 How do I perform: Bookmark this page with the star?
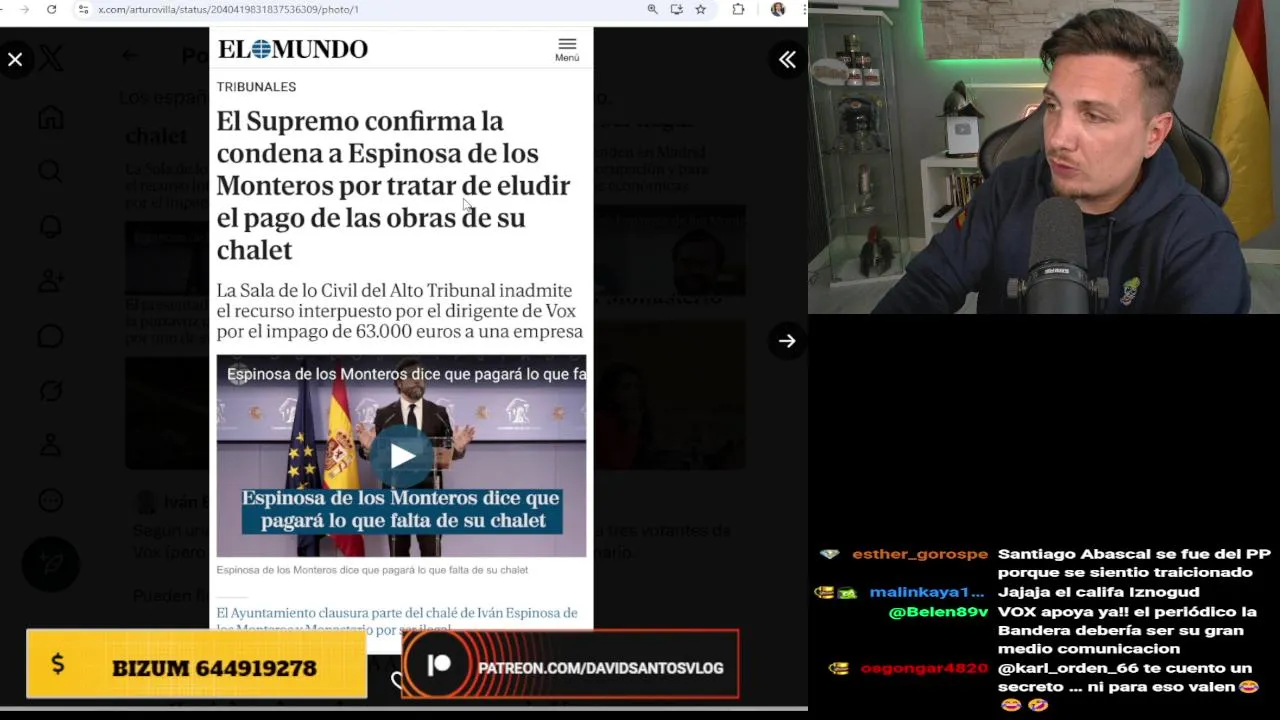[x=701, y=9]
